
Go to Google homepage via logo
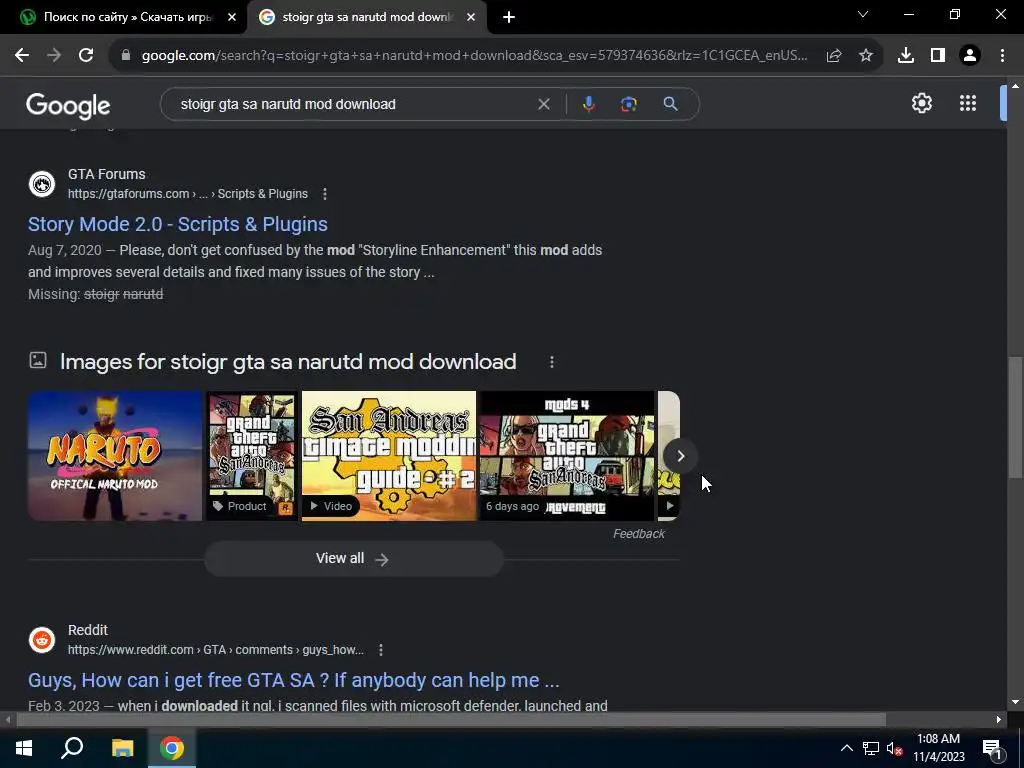point(69,106)
